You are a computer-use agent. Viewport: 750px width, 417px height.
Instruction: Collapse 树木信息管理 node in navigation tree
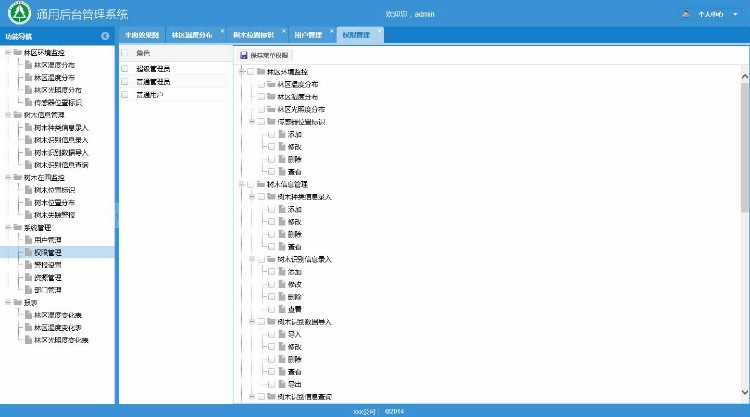[x=8, y=115]
